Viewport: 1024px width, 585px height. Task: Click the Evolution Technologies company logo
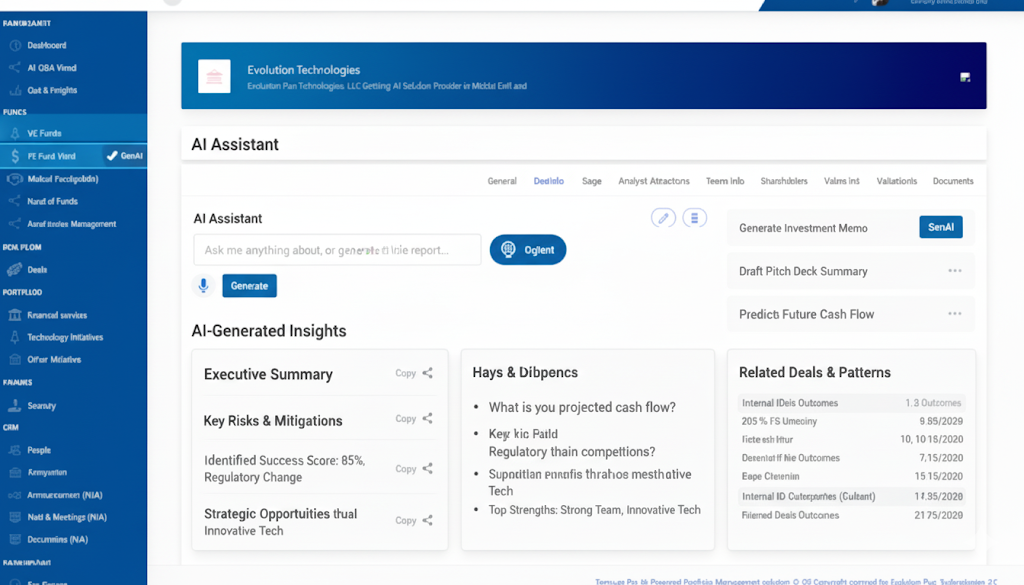tap(214, 76)
